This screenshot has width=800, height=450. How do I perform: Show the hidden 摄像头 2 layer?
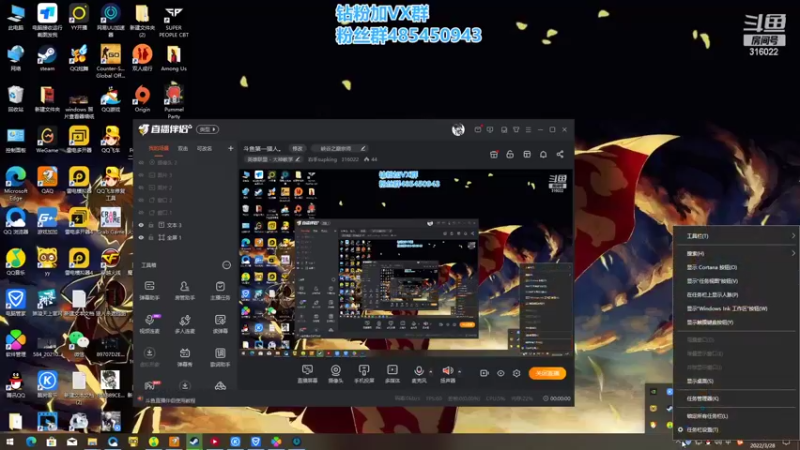141,162
